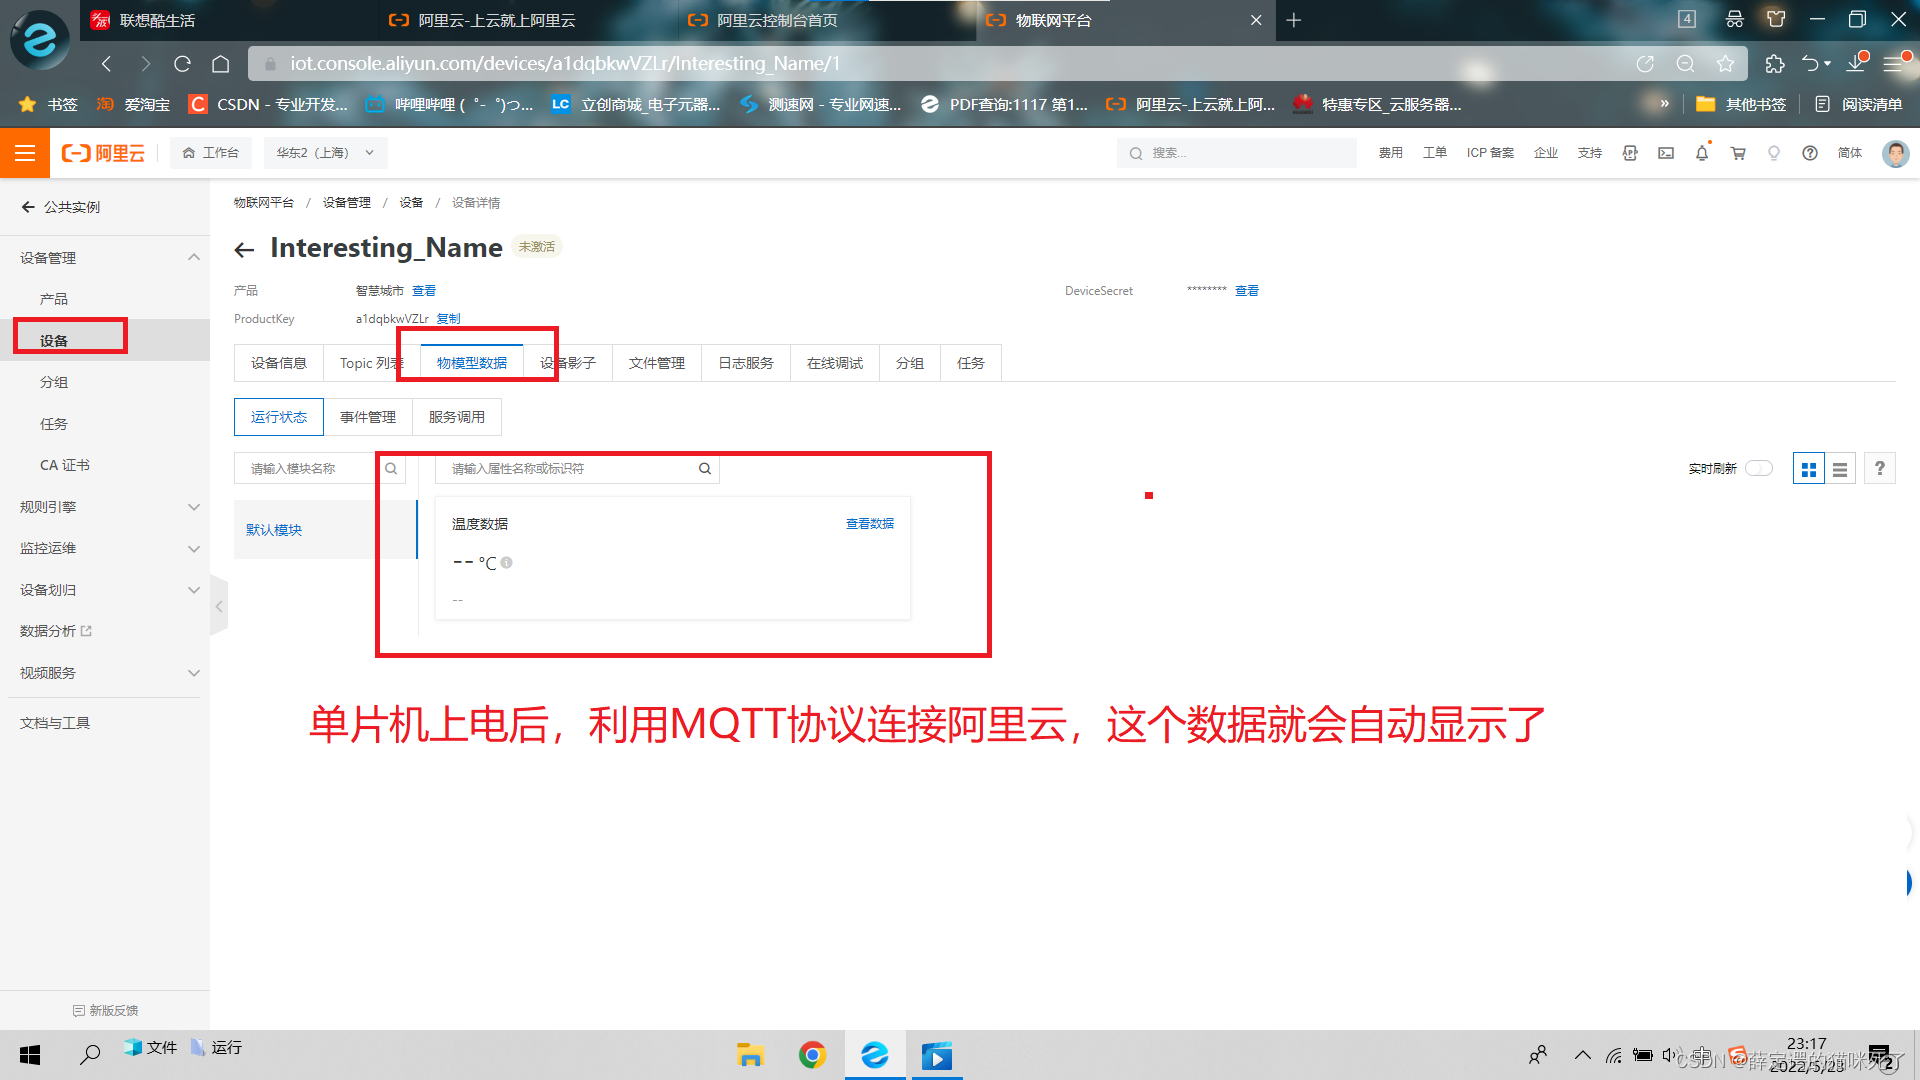Expand the 规则引擎 sidebar section
The width and height of the screenshot is (1920, 1080).
pos(194,507)
